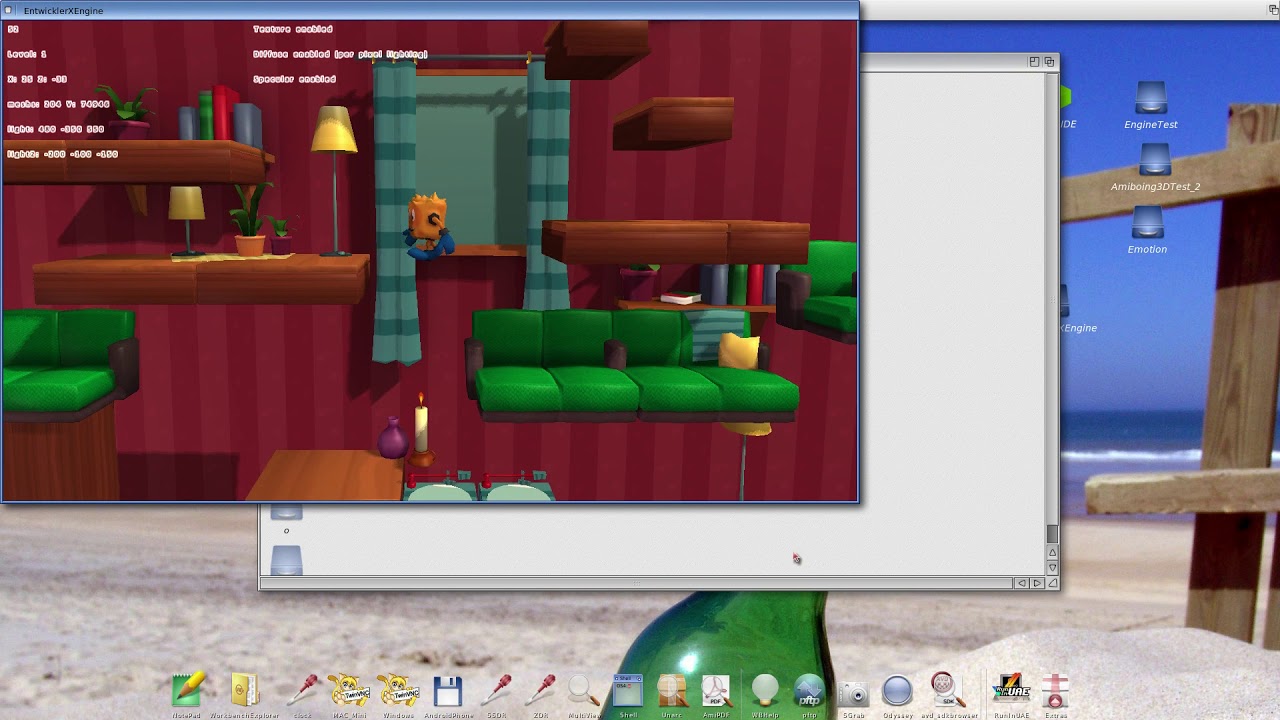Click the EntwicklerXEngine window title bar
Viewport: 1280px width, 720px height.
pos(430,10)
